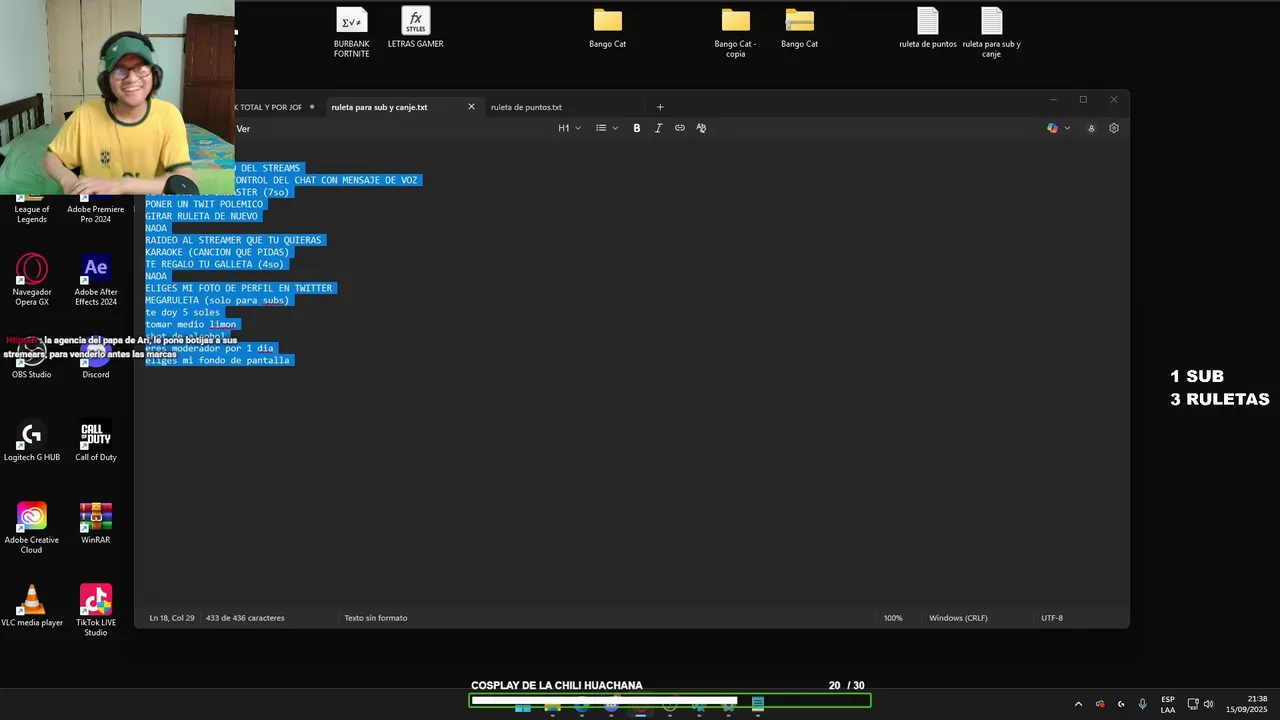This screenshot has height=720, width=1280.
Task: Select VLC media player desktop shortcut
Action: pos(32,606)
